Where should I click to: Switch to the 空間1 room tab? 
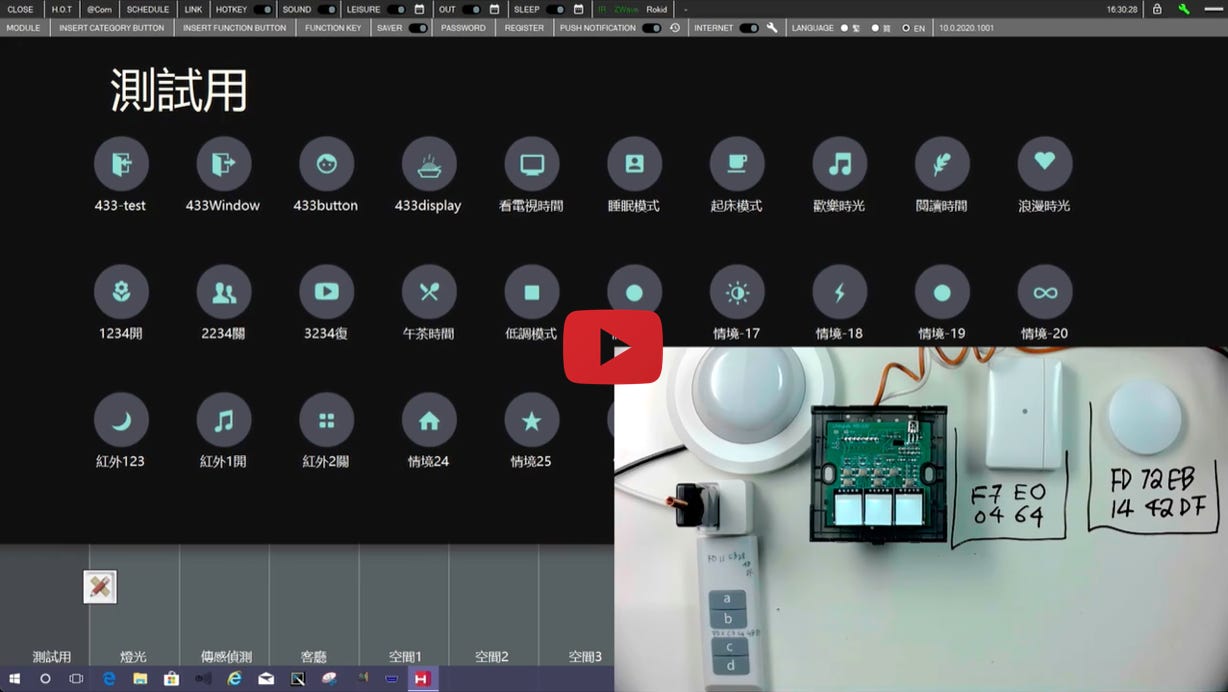pos(404,605)
